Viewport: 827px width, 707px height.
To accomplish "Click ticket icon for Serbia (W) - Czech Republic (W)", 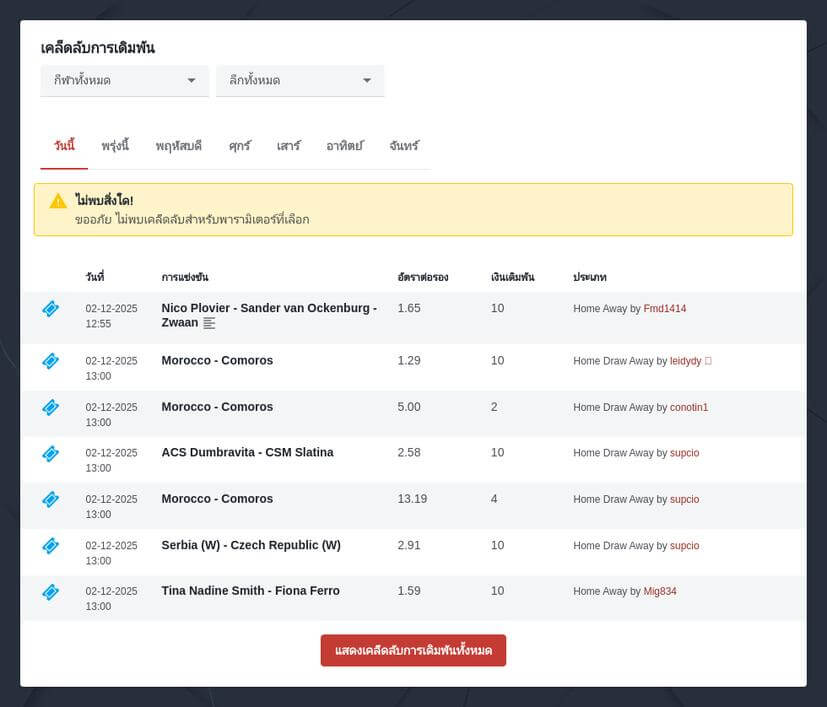I will pos(50,545).
